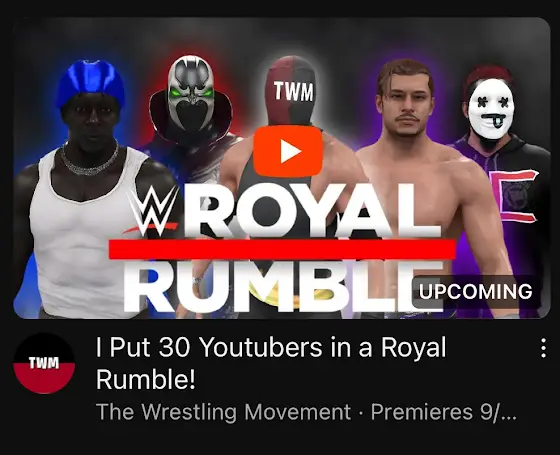Click the WWE logo in thumbnail

click(151, 211)
